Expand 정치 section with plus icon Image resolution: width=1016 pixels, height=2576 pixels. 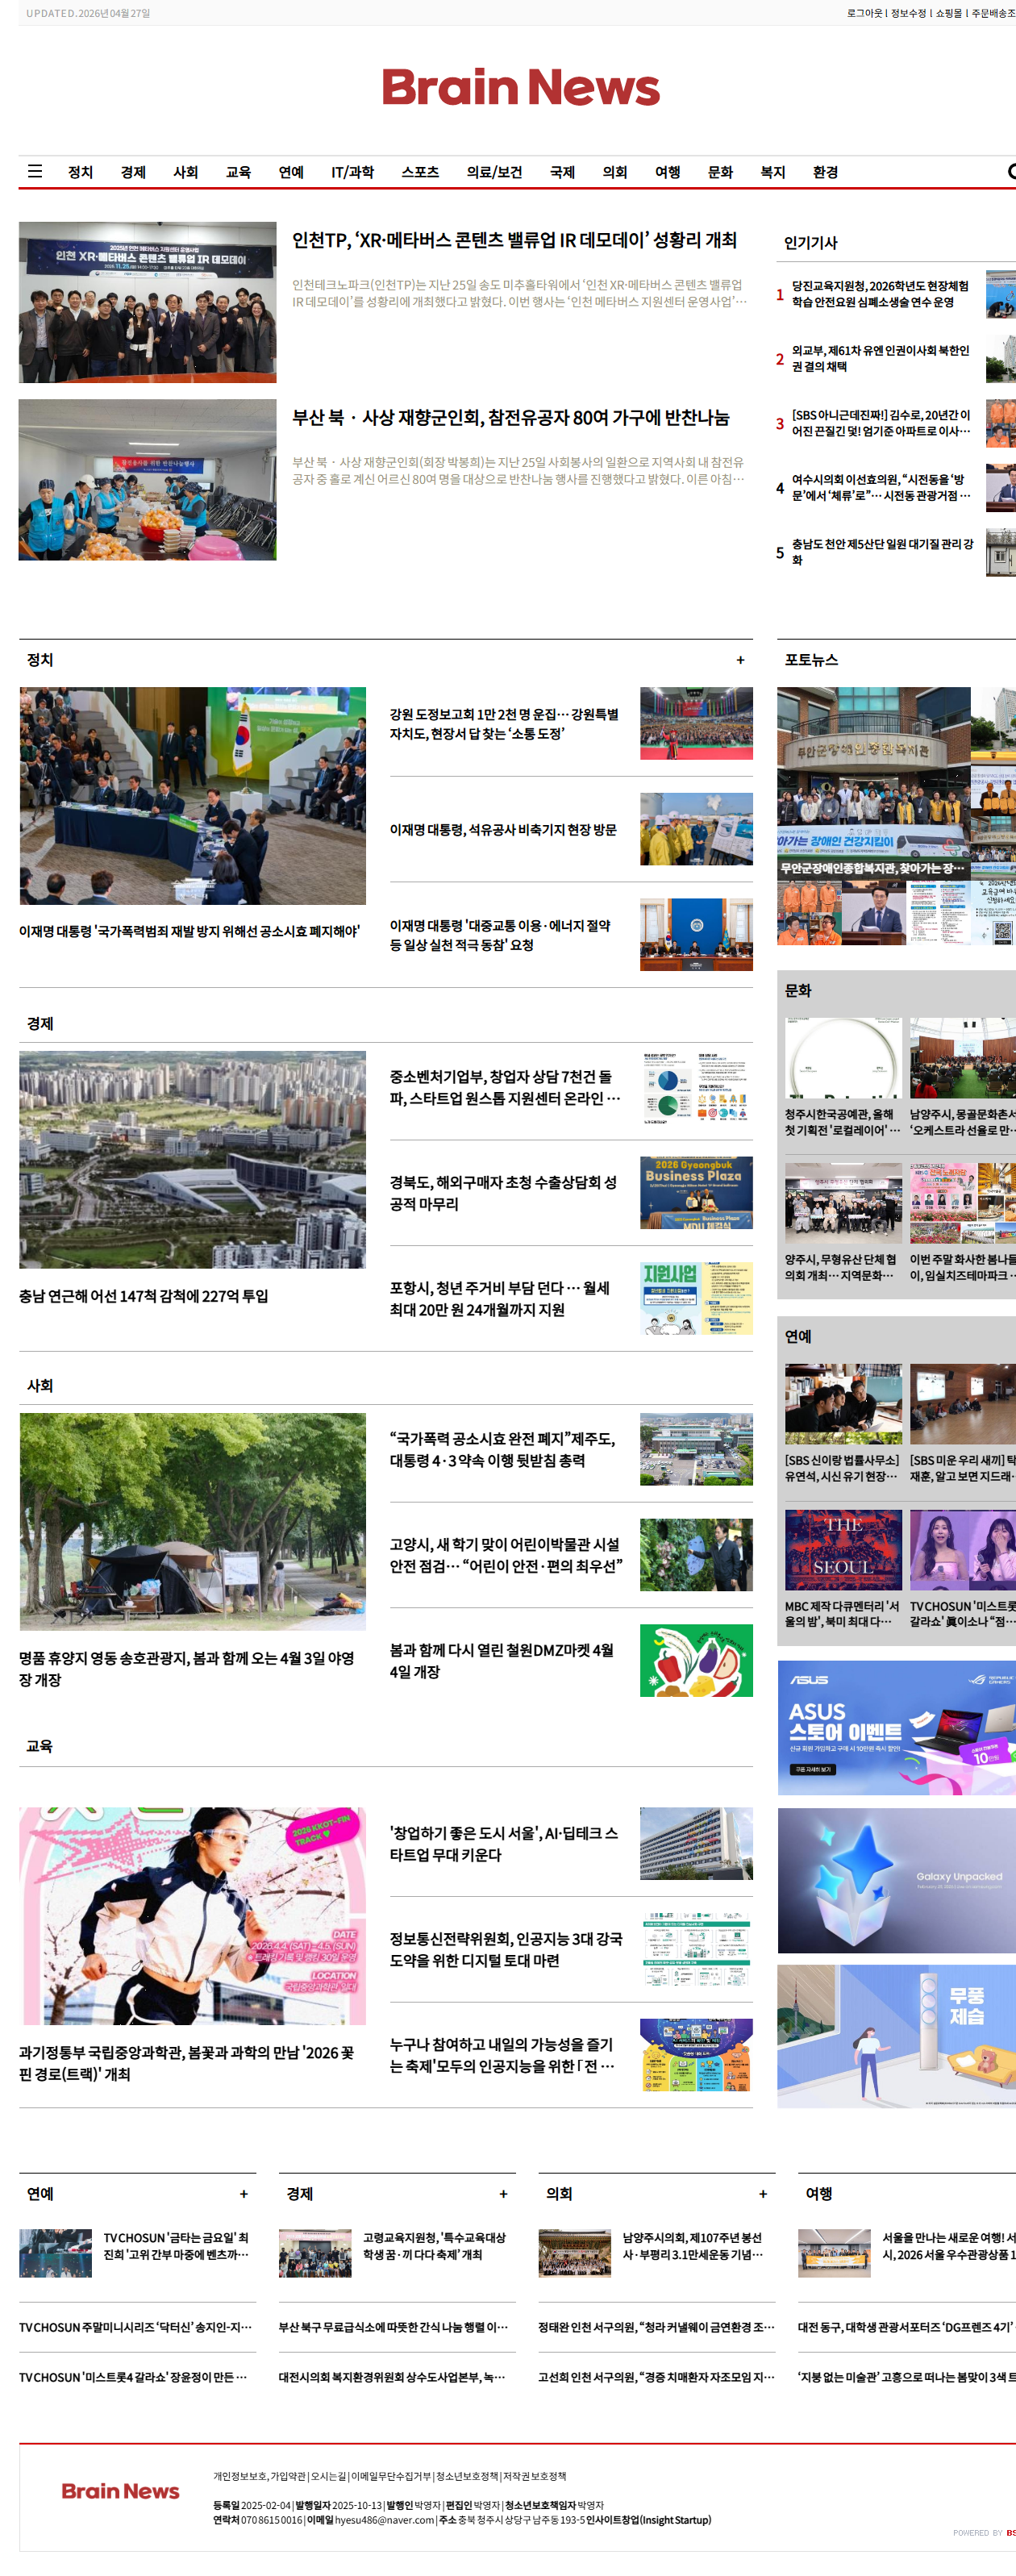pyautogui.click(x=740, y=660)
